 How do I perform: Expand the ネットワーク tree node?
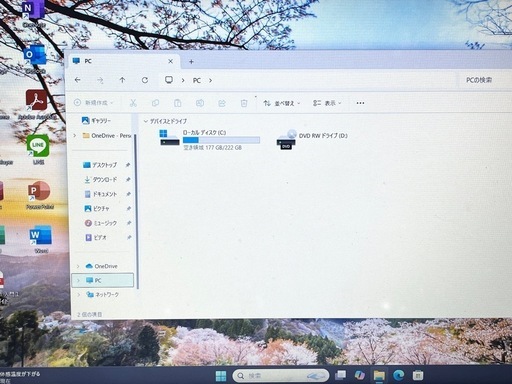[79, 294]
